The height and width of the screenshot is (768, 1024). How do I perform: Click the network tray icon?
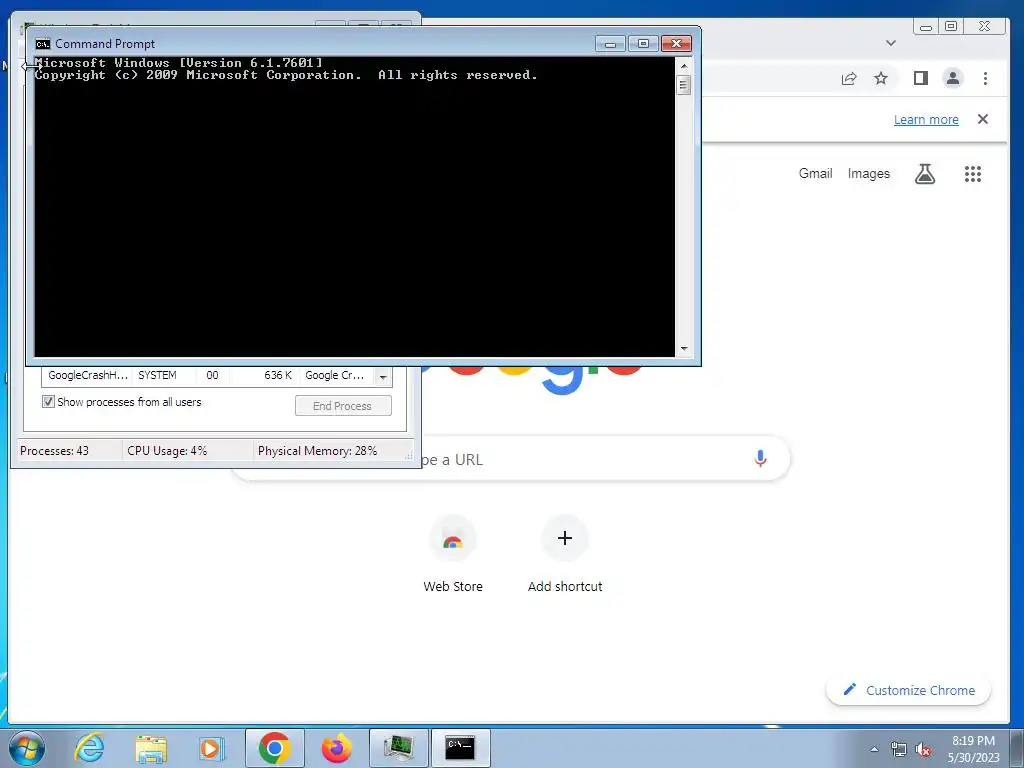click(x=899, y=750)
